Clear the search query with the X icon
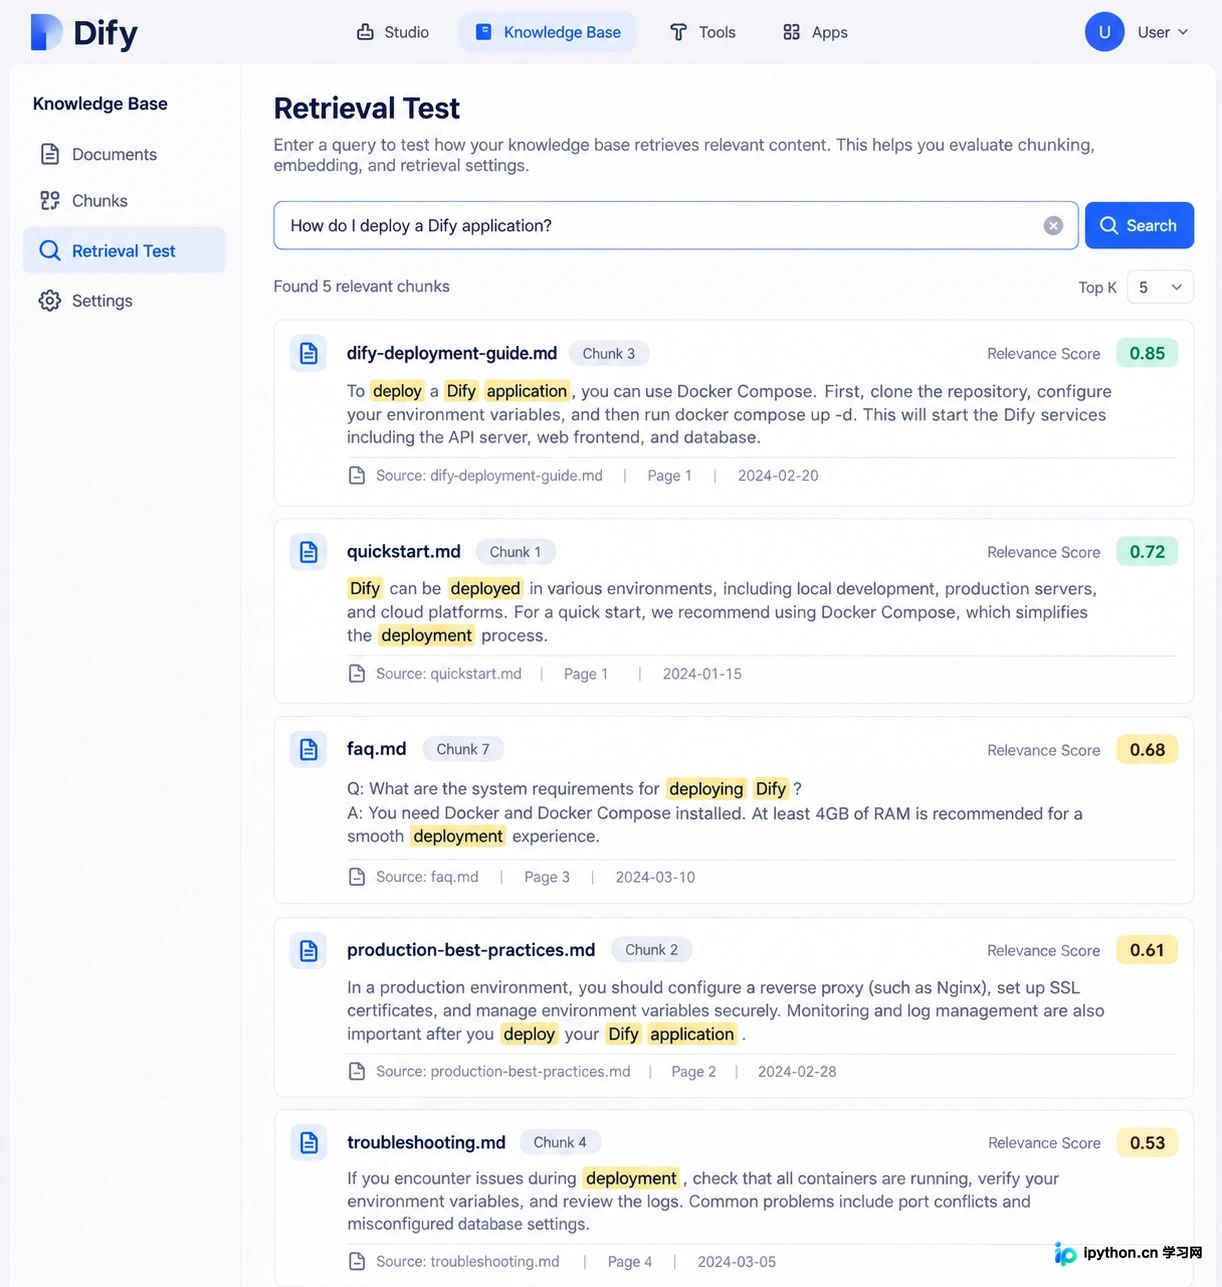 click(x=1053, y=226)
